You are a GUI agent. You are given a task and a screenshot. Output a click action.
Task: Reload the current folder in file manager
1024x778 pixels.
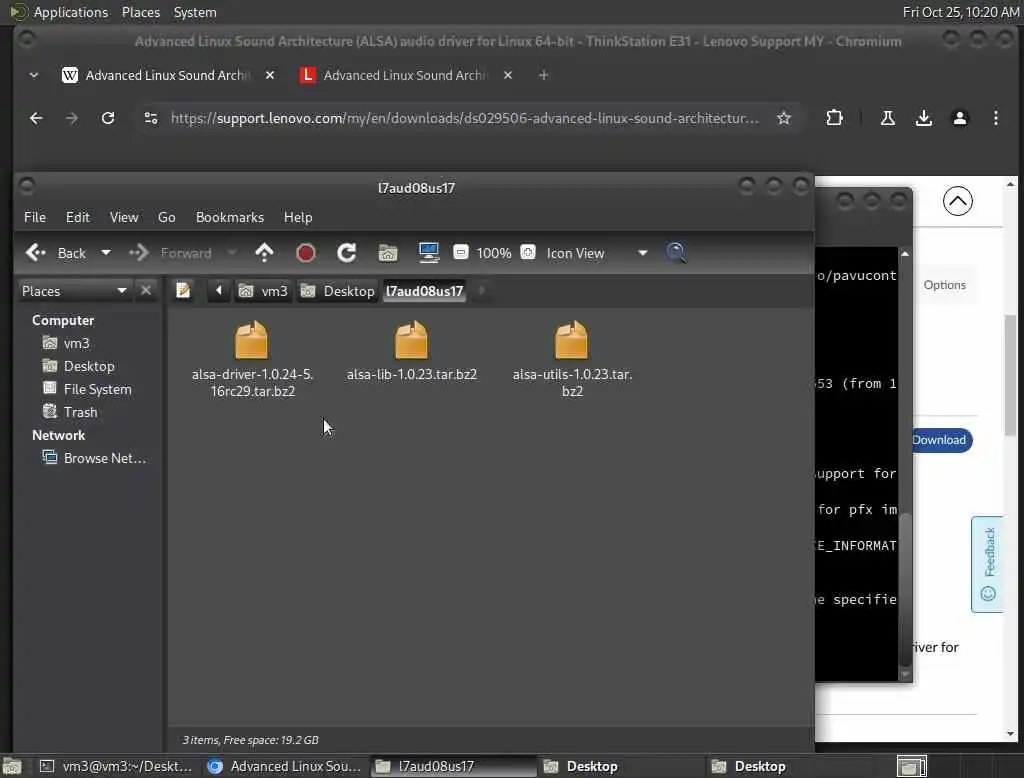point(347,253)
